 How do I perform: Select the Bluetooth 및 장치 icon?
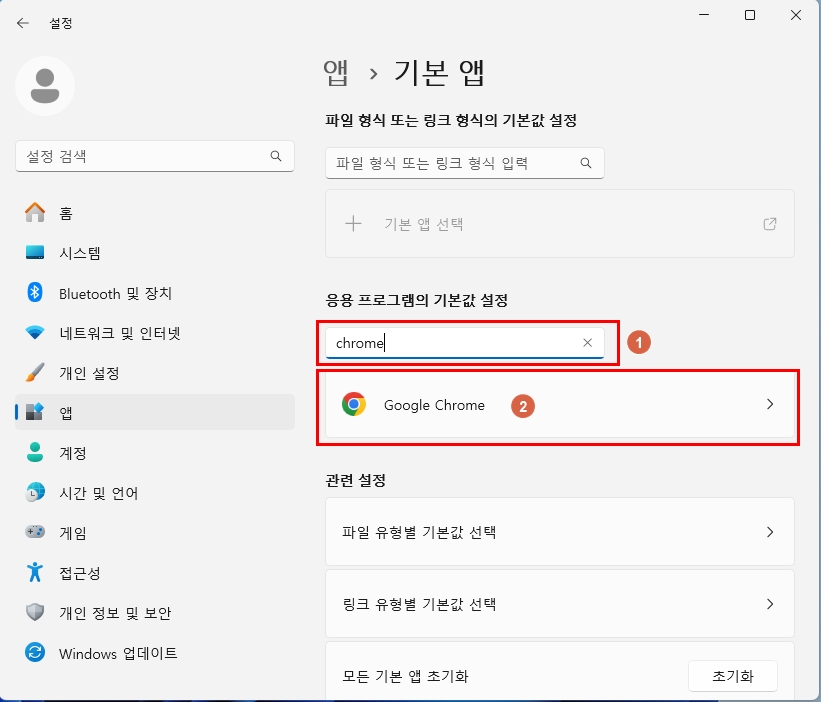(34, 293)
